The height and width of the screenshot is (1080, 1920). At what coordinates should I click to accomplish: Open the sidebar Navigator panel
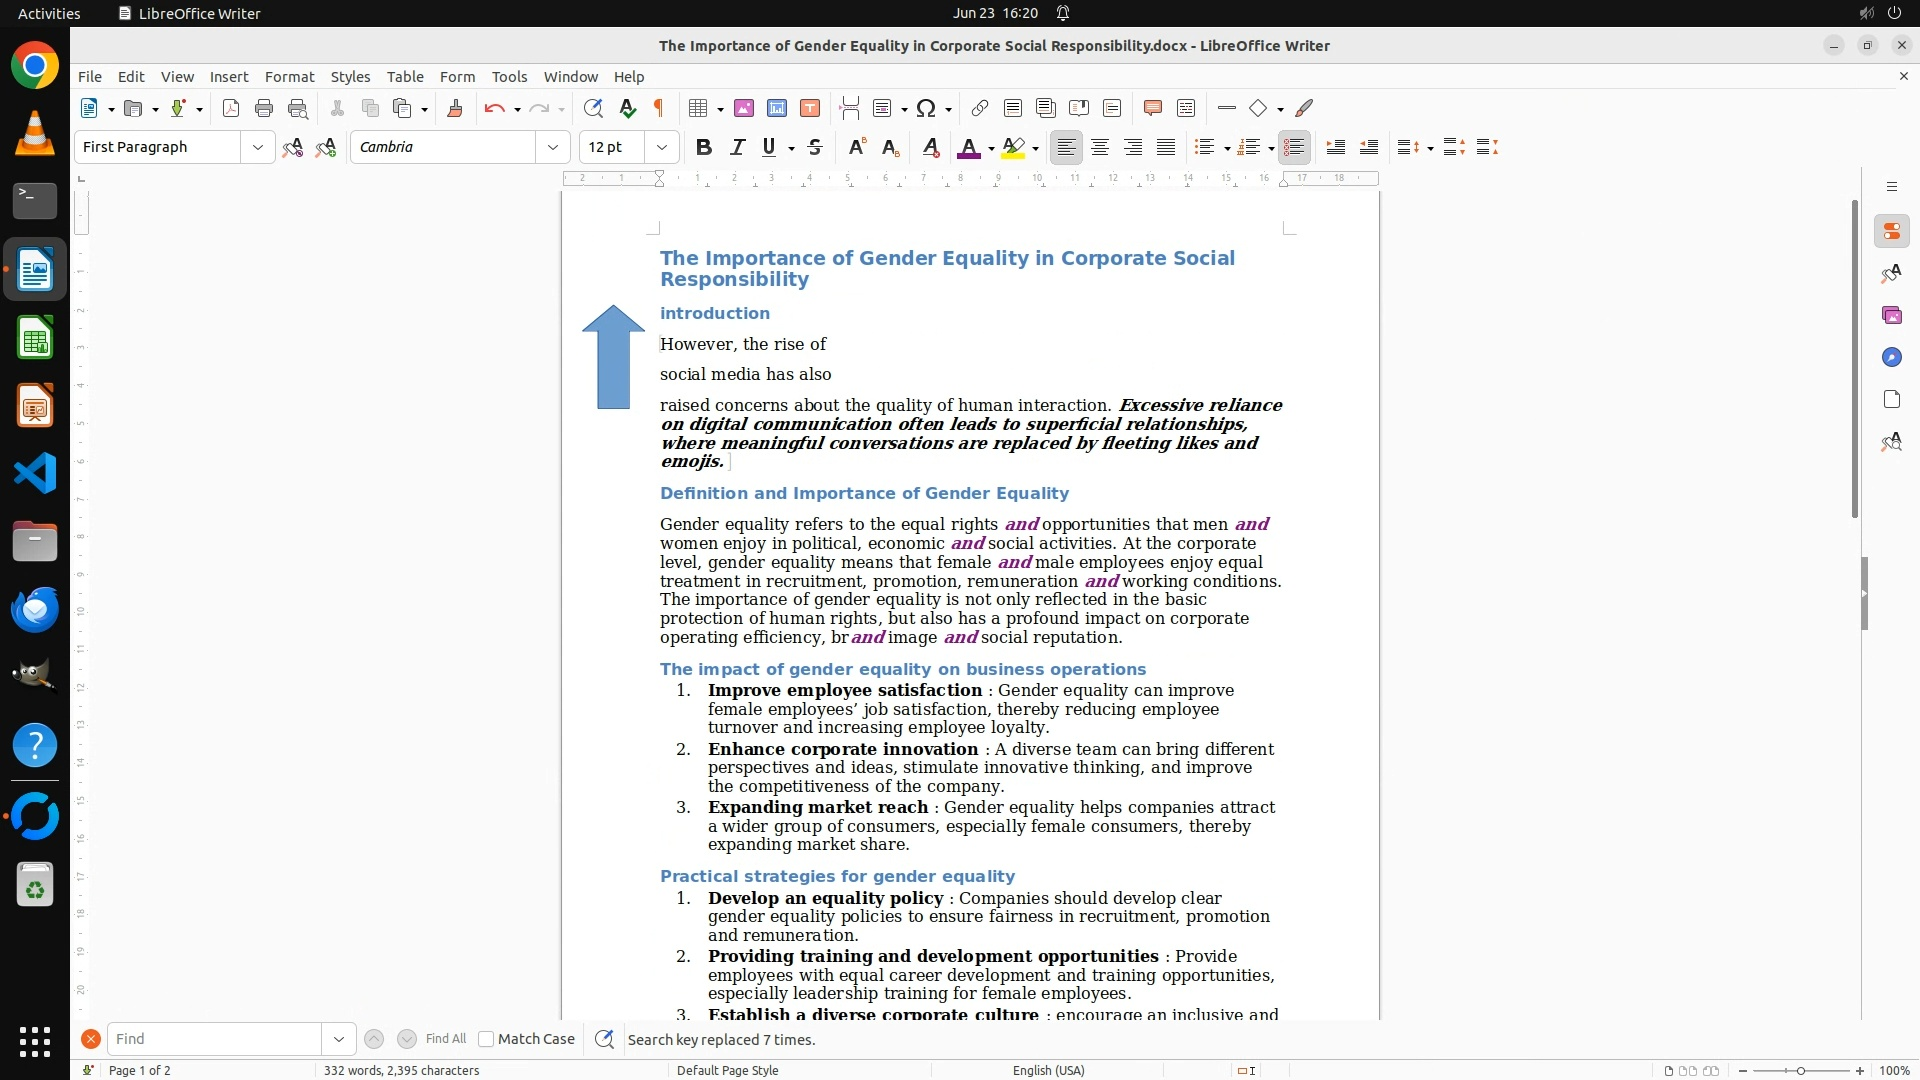(1891, 358)
